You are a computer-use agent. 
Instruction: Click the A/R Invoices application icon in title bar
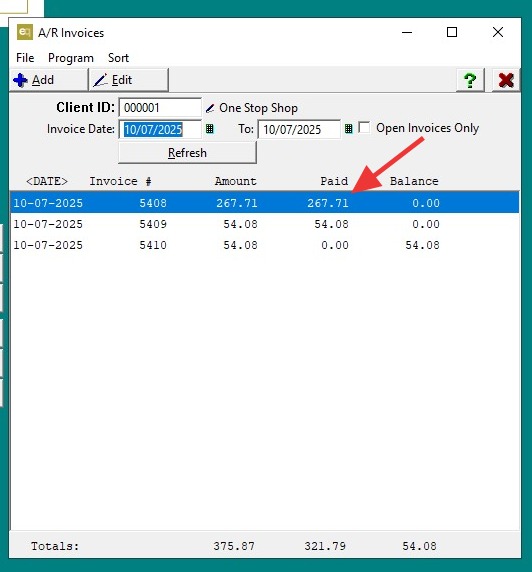[25, 32]
